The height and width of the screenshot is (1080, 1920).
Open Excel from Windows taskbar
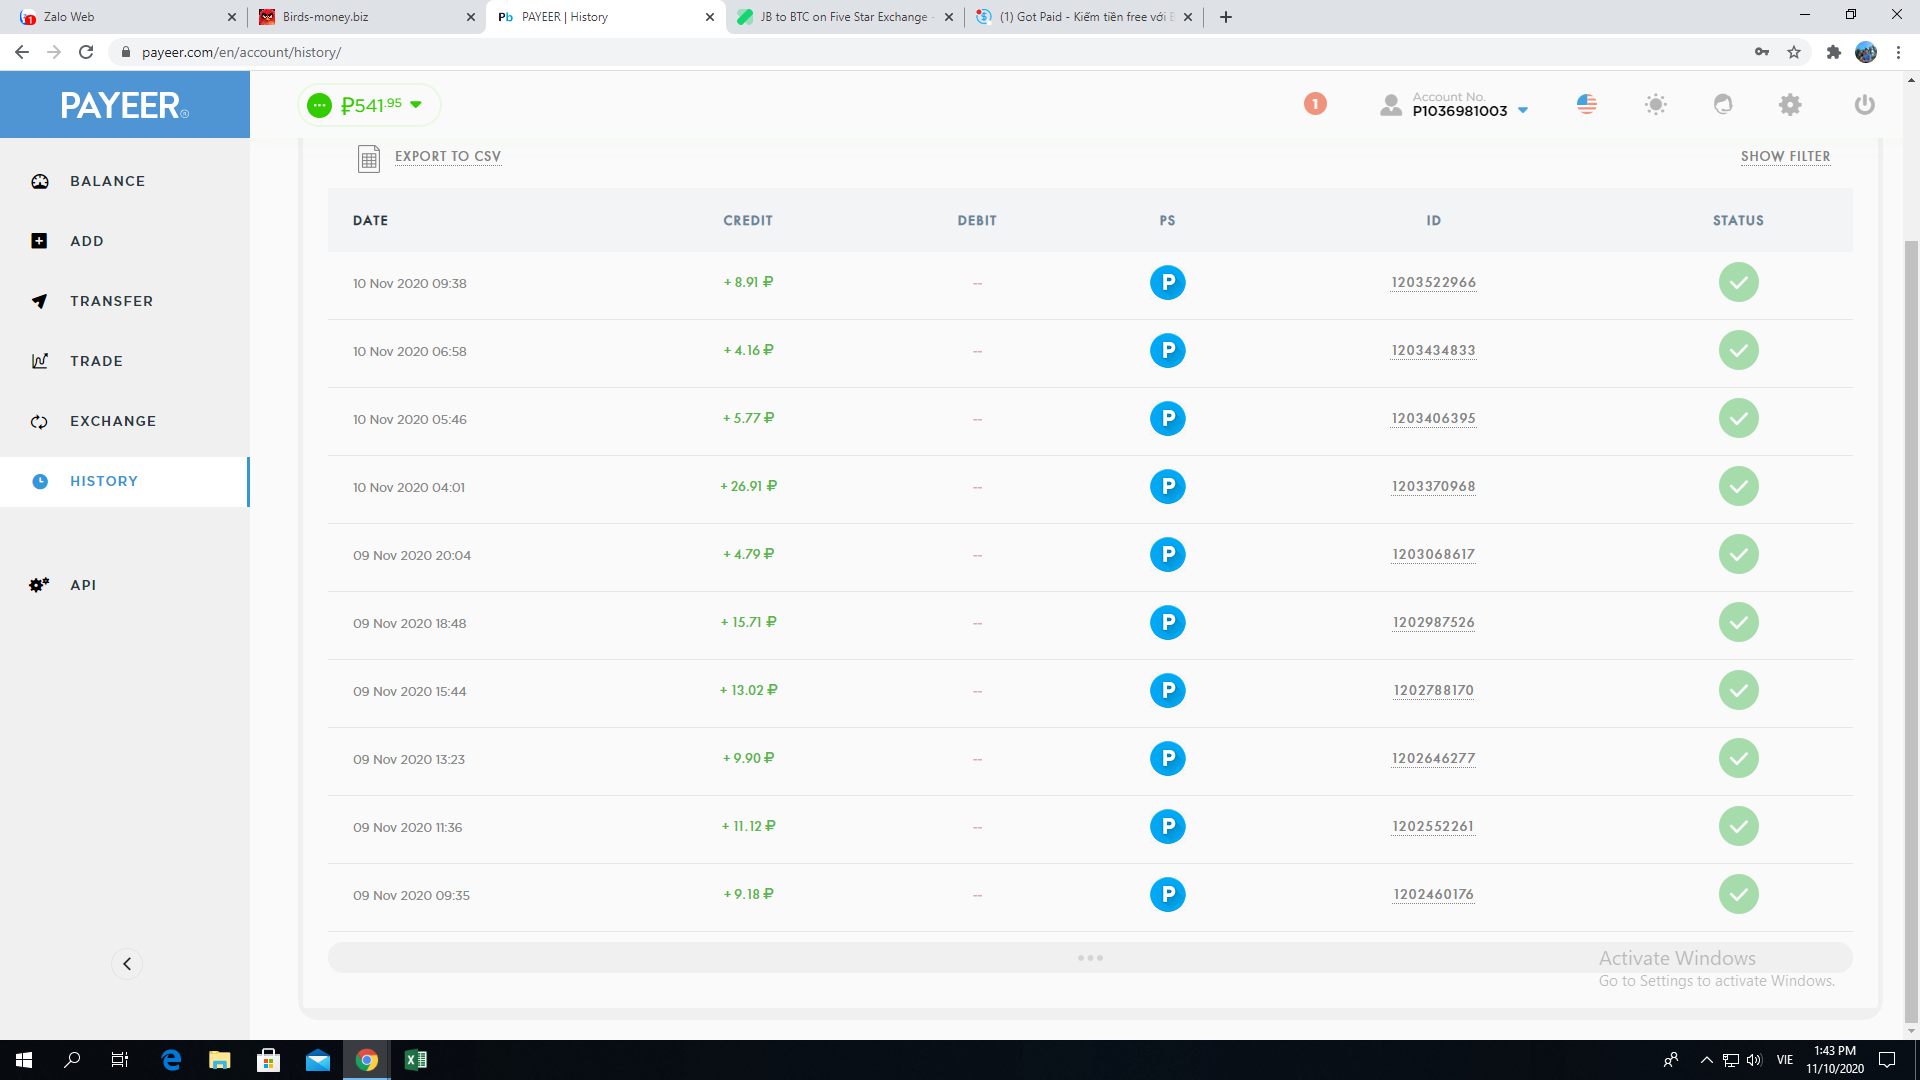[x=415, y=1060]
